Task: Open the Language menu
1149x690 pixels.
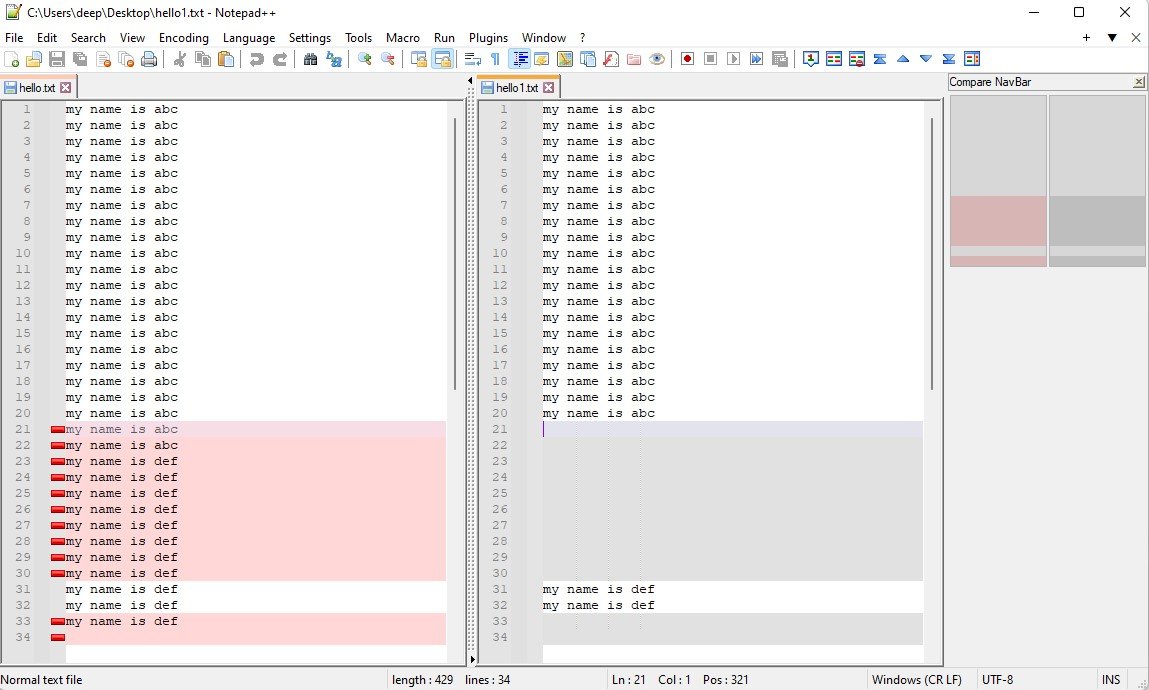Action: click(x=249, y=37)
